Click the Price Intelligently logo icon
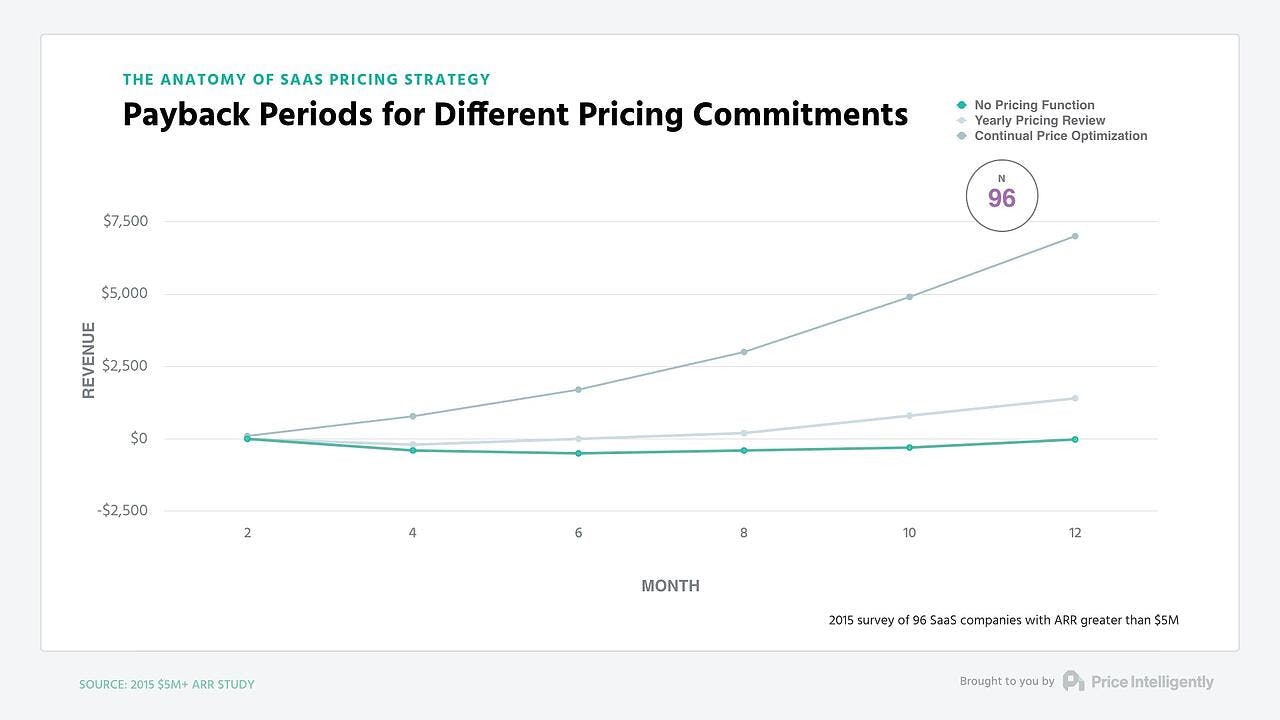 [x=1073, y=681]
